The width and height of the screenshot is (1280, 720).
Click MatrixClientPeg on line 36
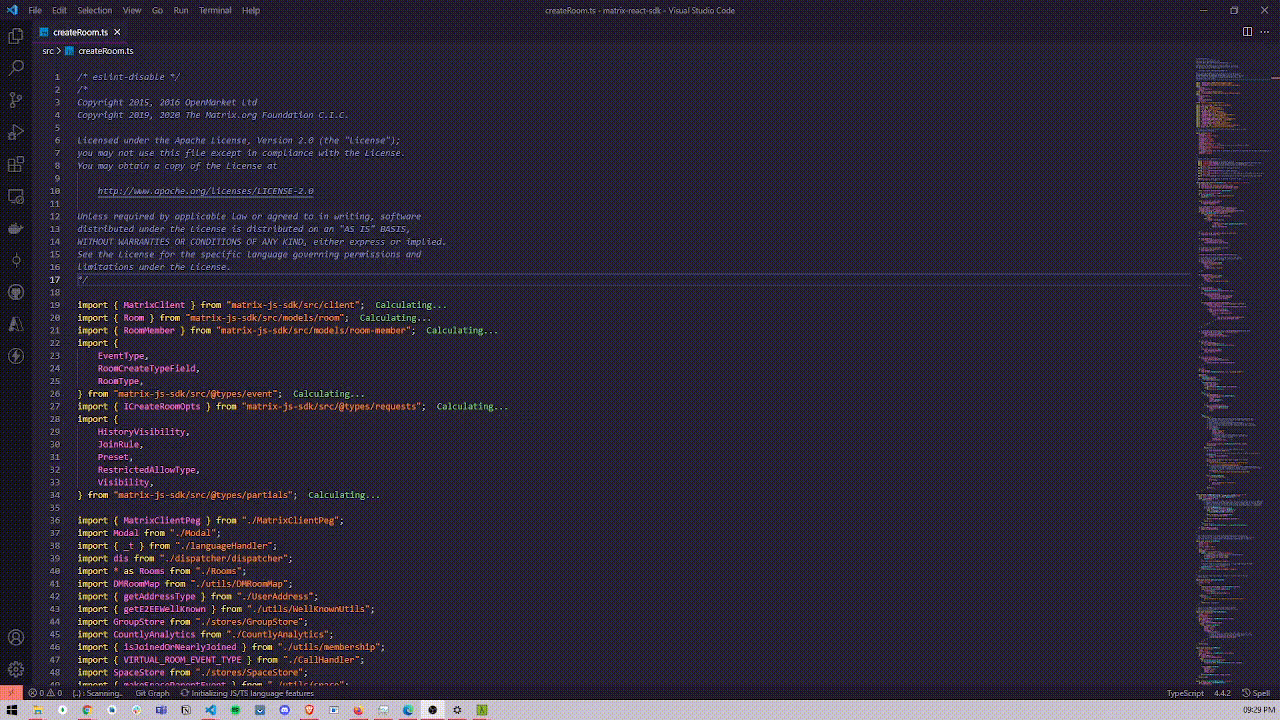[x=161, y=521]
